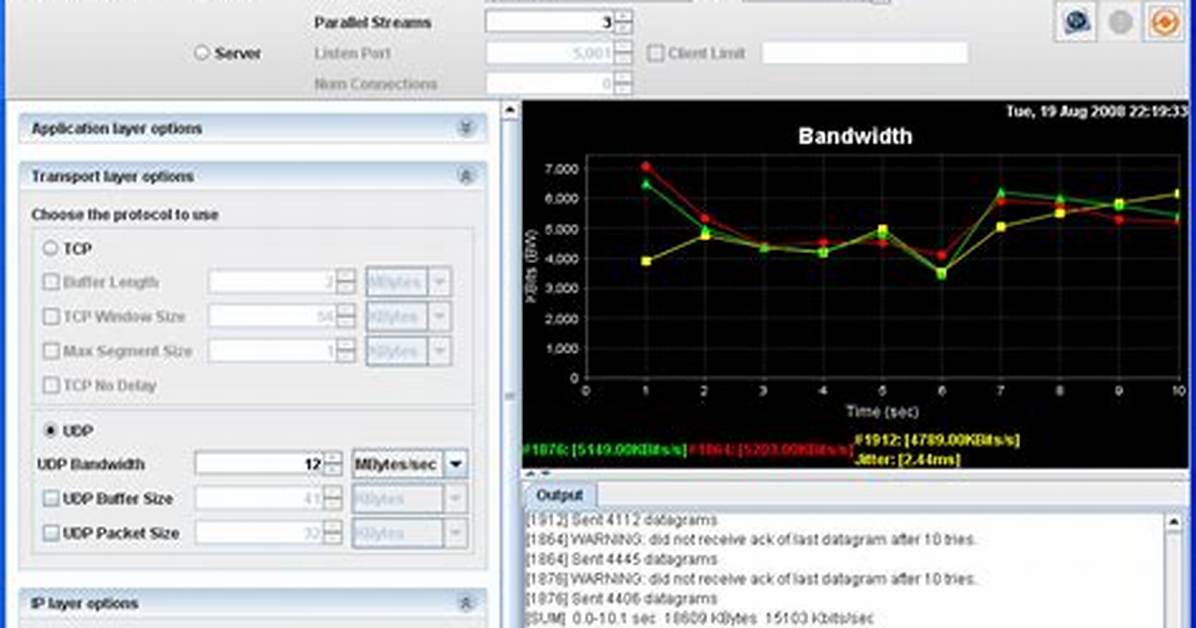Viewport: 1196px width, 628px height.
Task: Click the red #1864 stream legend label
Action: click(770, 449)
